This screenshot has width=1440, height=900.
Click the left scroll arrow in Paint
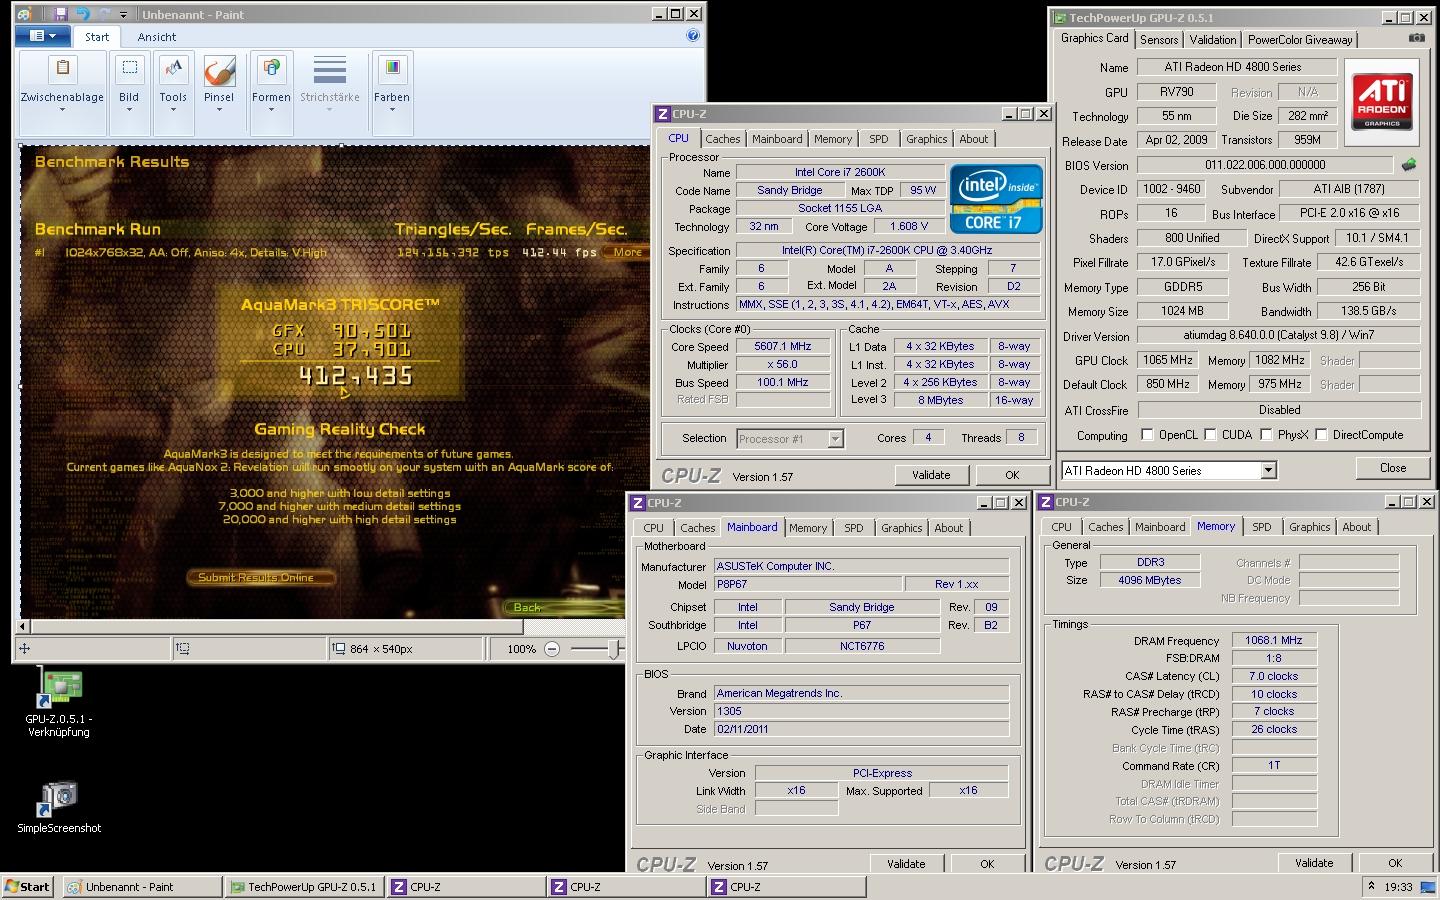[x=23, y=626]
